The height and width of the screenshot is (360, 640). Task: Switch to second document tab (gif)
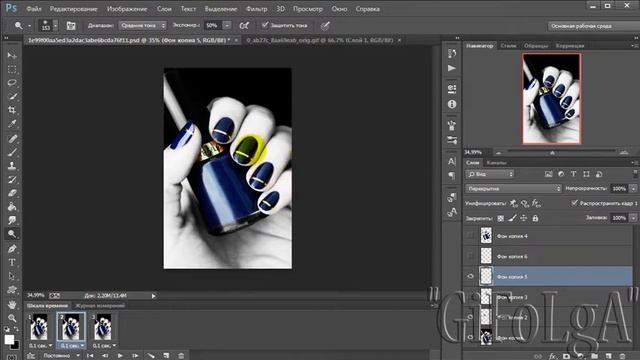coord(319,40)
